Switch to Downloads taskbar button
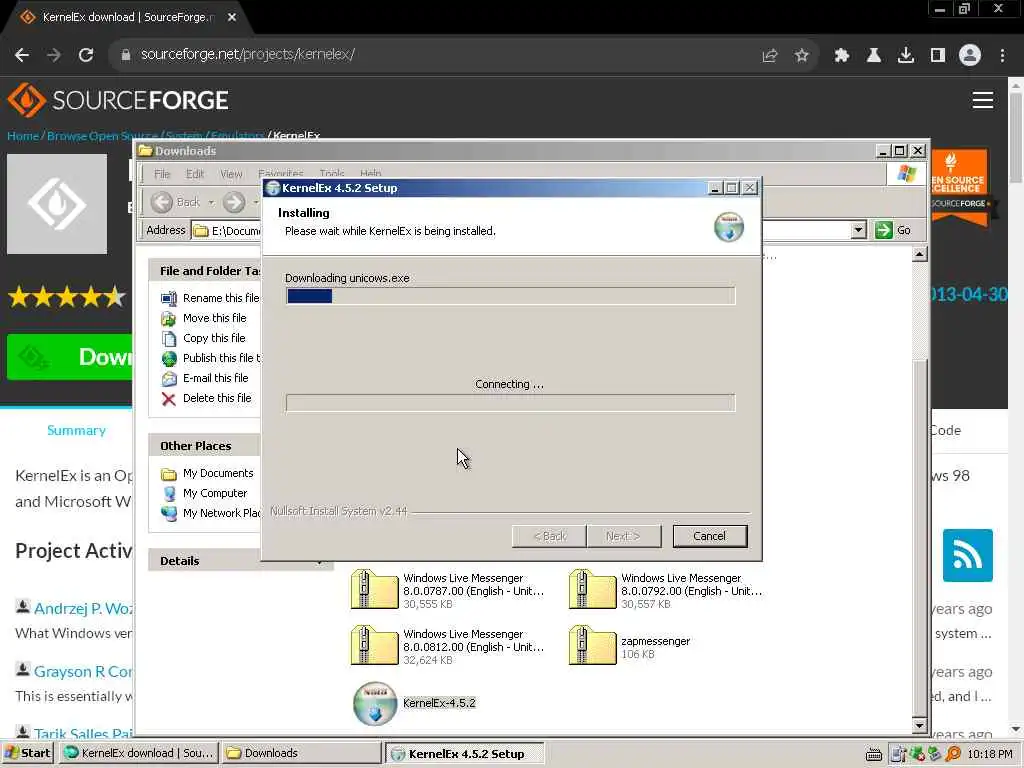Image resolution: width=1024 pixels, height=768 pixels. tap(301, 753)
